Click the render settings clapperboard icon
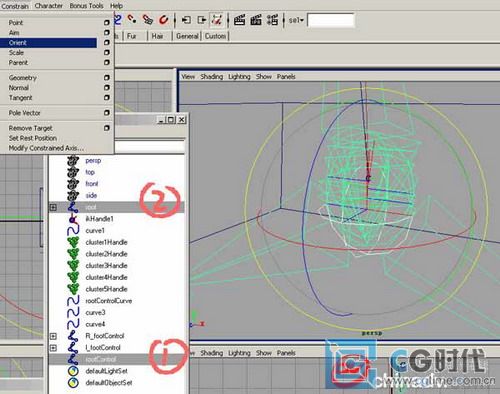Viewport: 500px width, 394px height. pyautogui.click(x=272, y=20)
